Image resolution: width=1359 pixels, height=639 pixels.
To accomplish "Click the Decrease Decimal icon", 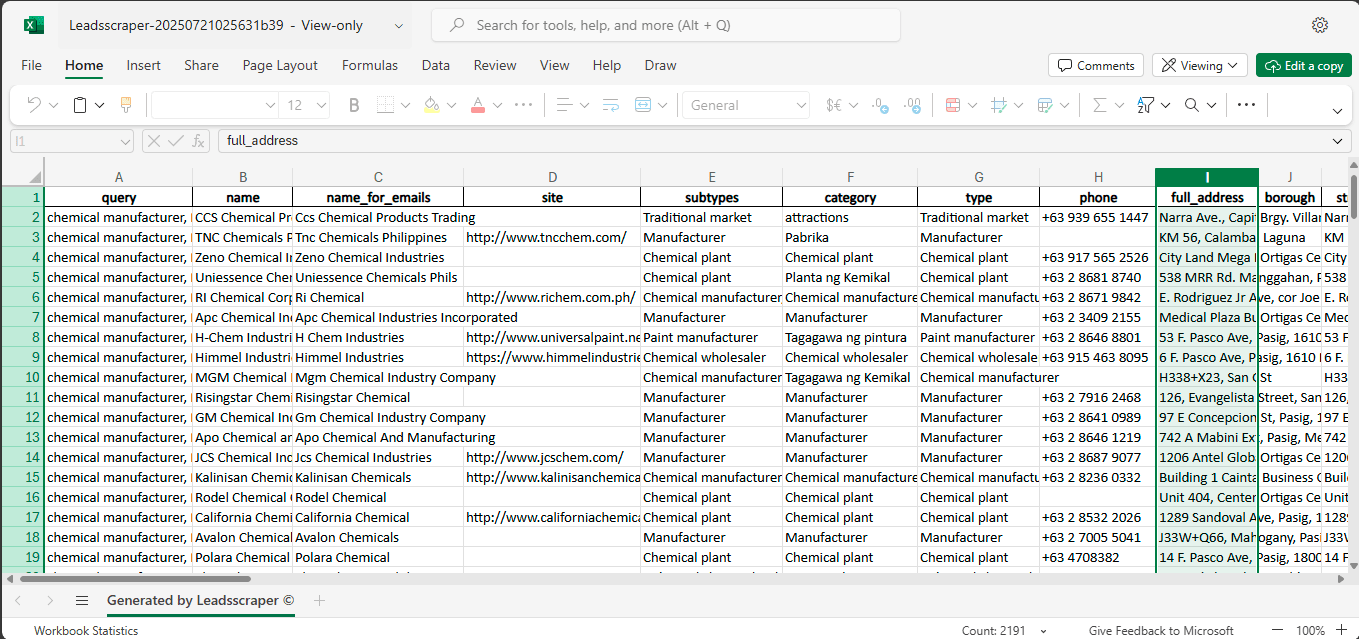I will click(x=912, y=105).
